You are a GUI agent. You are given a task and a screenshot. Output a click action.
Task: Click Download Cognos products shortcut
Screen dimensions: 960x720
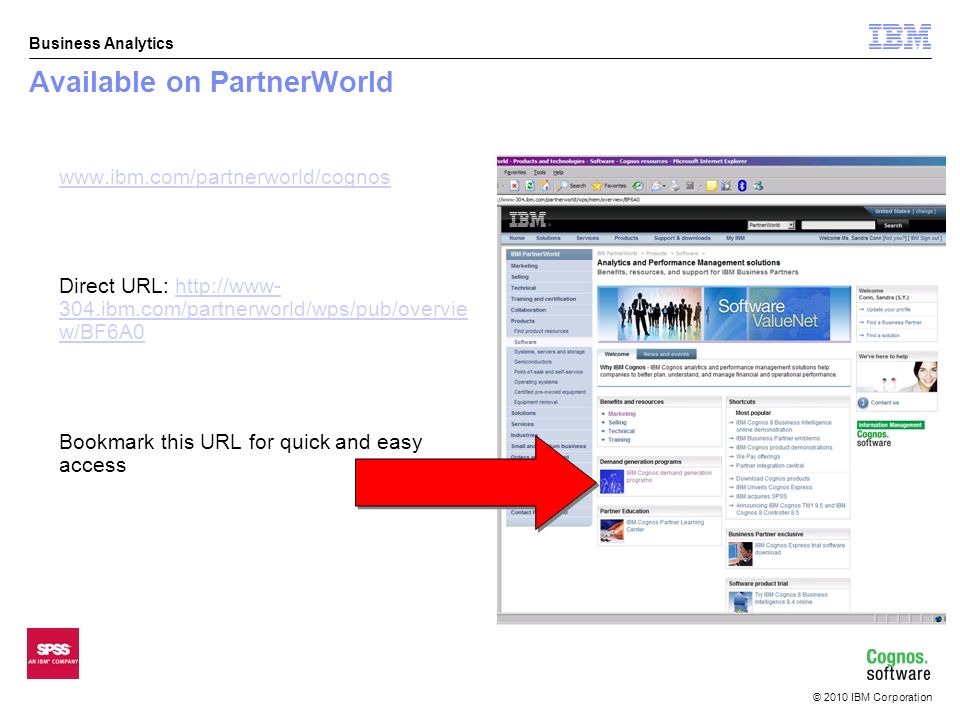tap(773, 479)
